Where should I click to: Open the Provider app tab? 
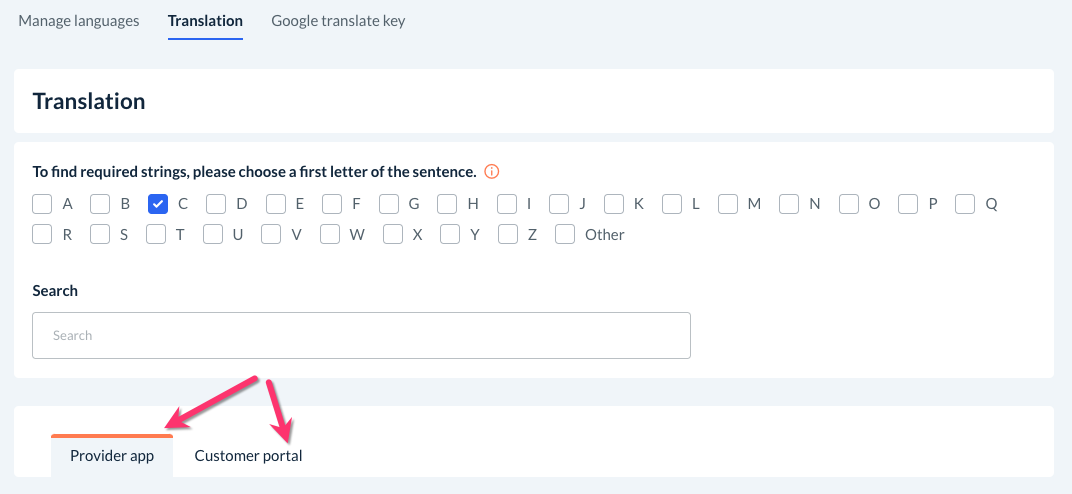coord(112,456)
